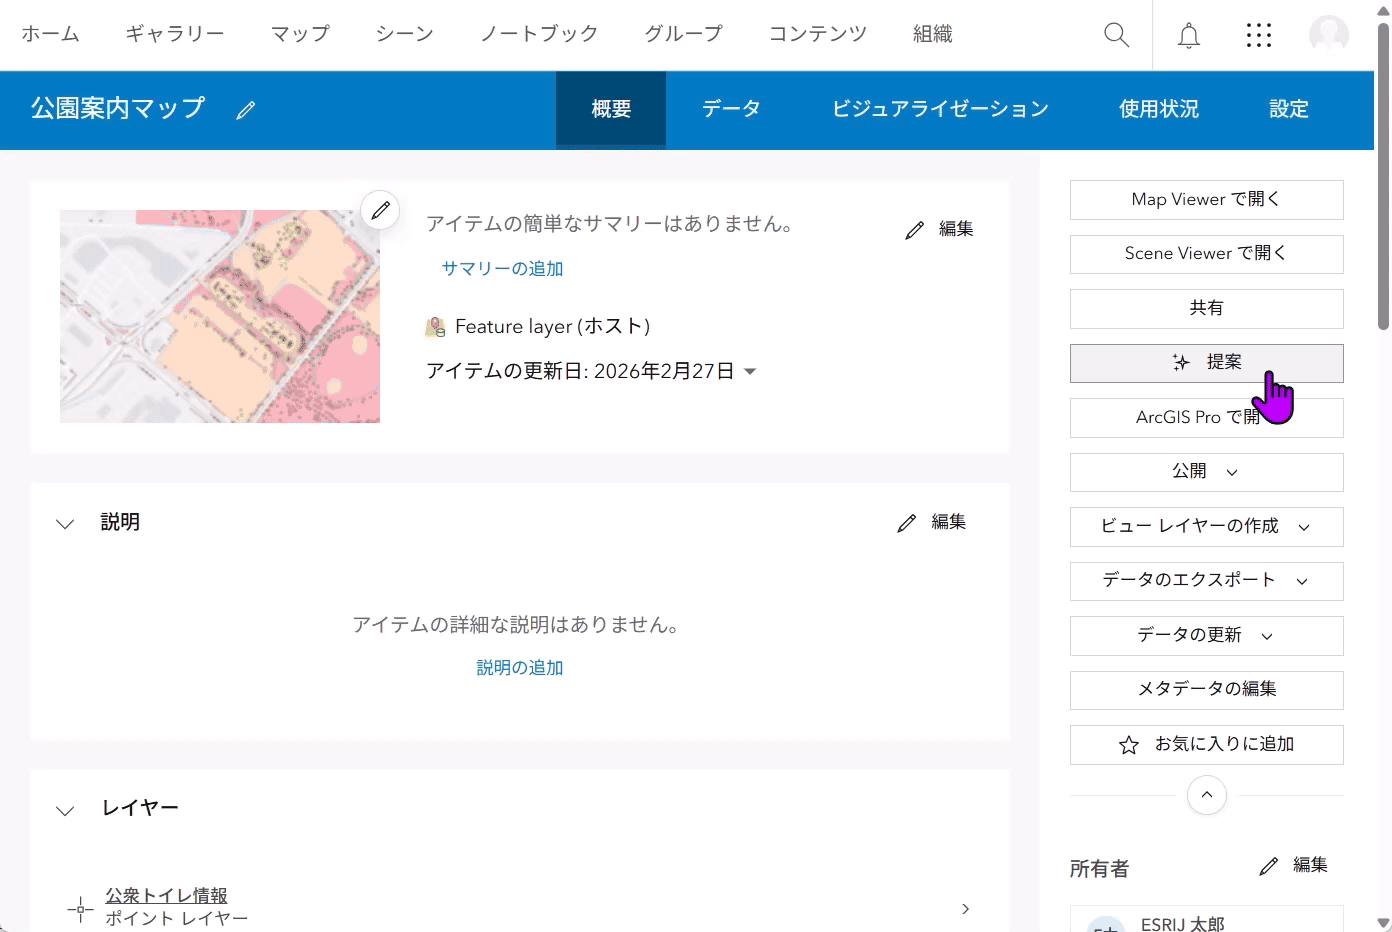Image resolution: width=1392 pixels, height=932 pixels.
Task: Switch to the データ tab
Action: tap(731, 109)
